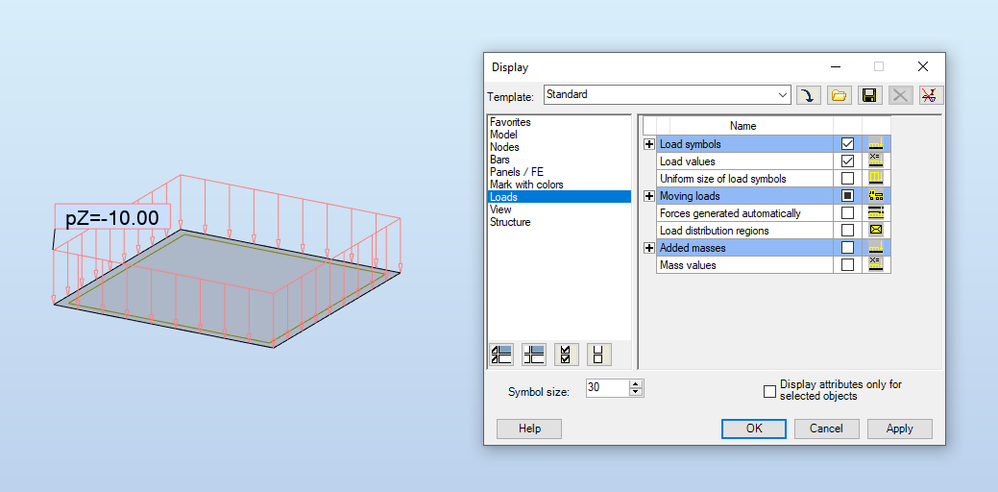998x492 pixels.
Task: Click second table-grid icon under category list
Action: click(533, 355)
